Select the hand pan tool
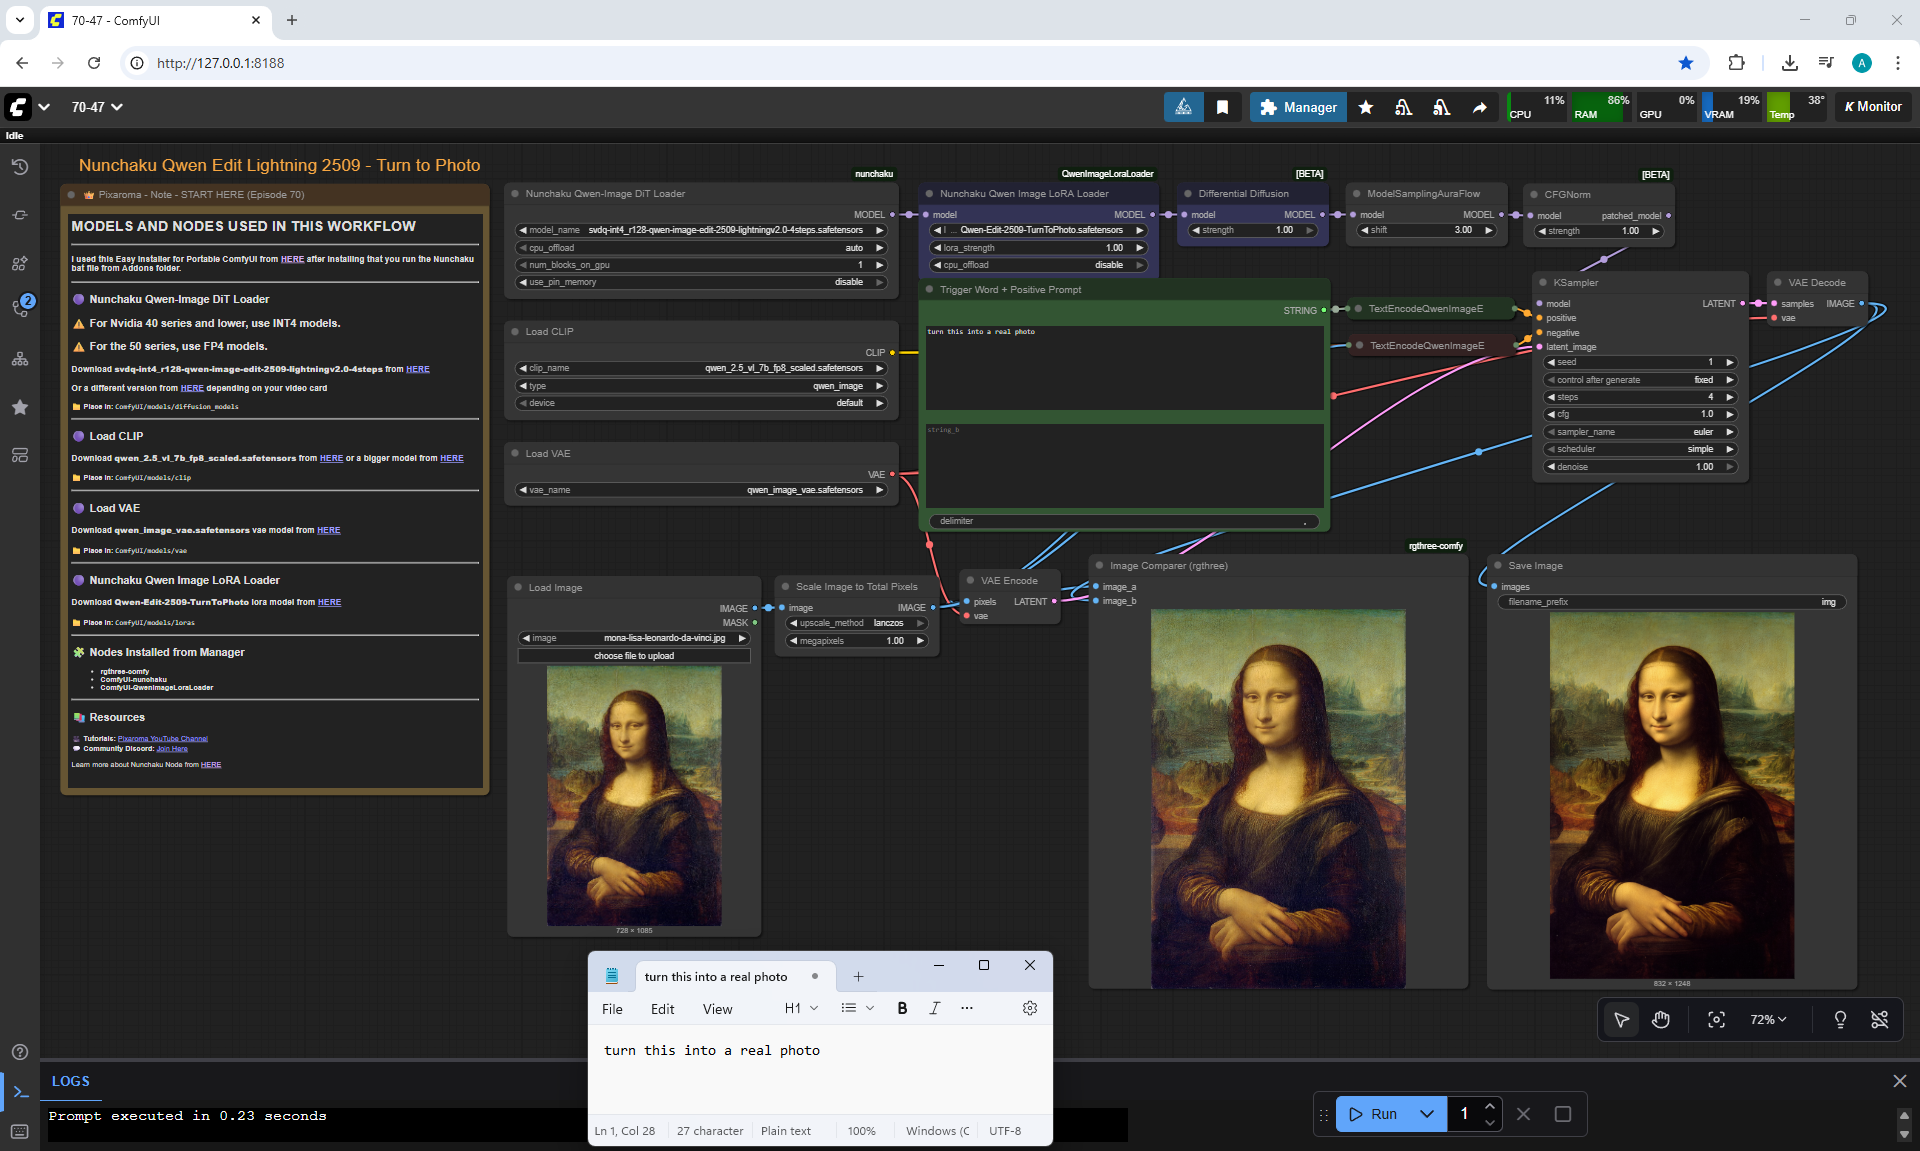Viewport: 1920px width, 1151px height. coord(1661,1020)
